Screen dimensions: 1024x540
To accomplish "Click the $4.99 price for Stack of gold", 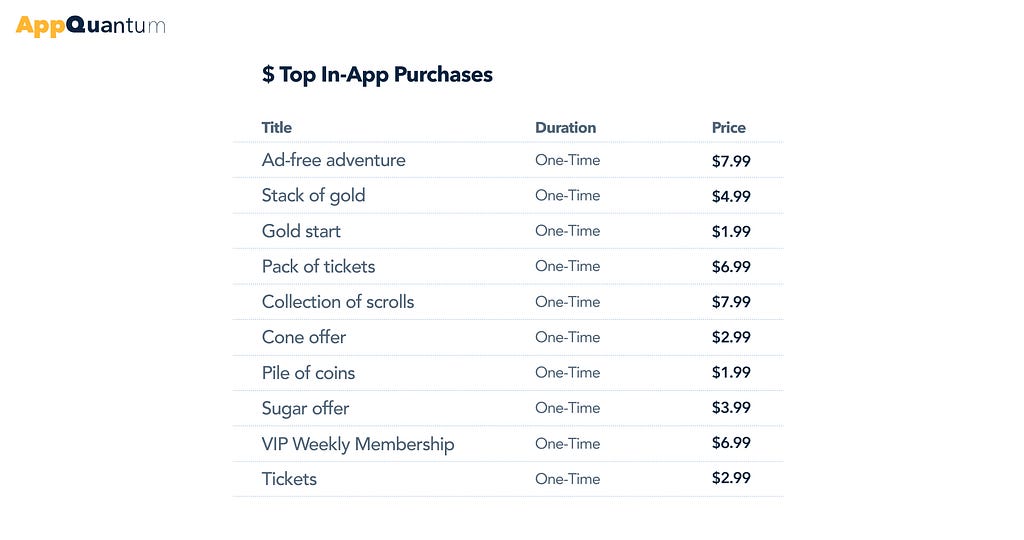I will pos(731,196).
